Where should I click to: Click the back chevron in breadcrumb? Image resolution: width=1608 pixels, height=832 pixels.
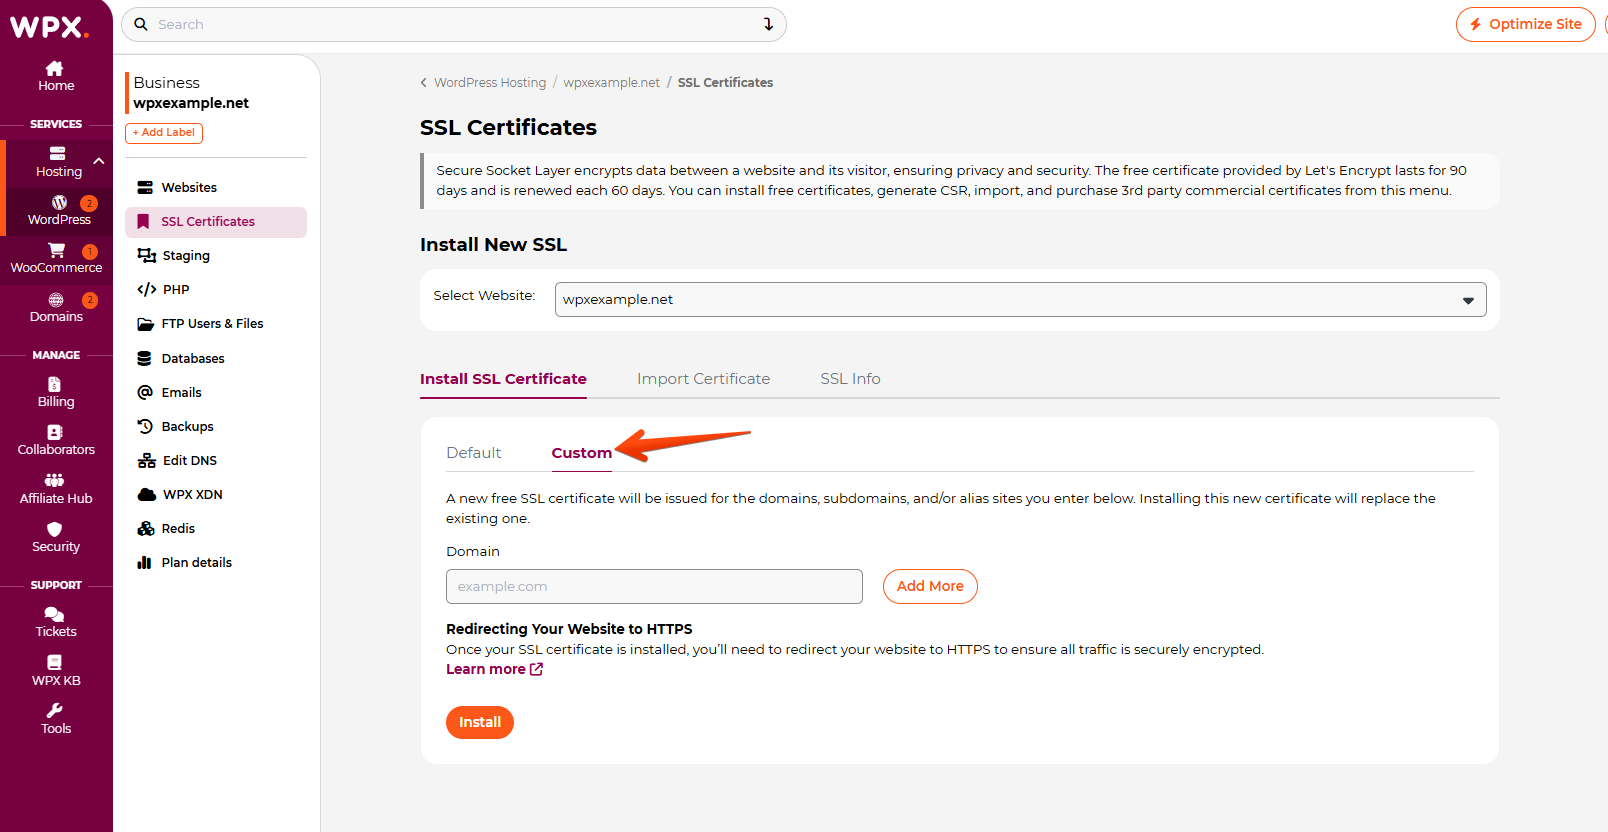[424, 83]
